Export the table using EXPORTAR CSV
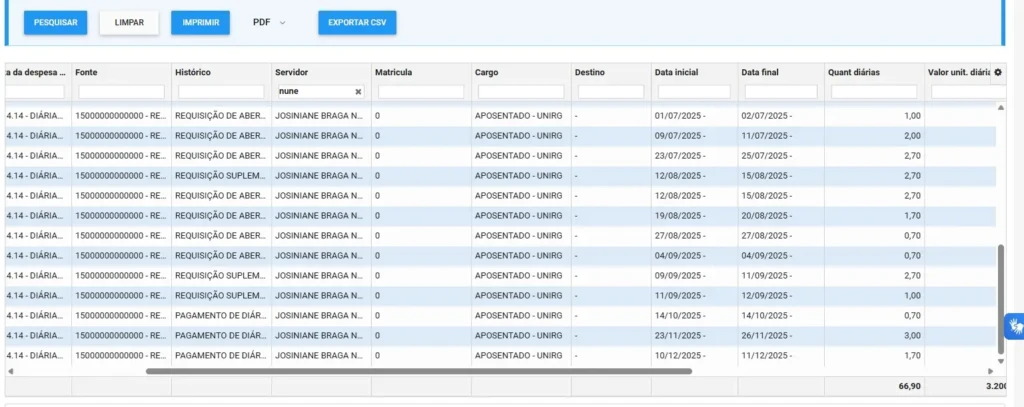 [357, 22]
